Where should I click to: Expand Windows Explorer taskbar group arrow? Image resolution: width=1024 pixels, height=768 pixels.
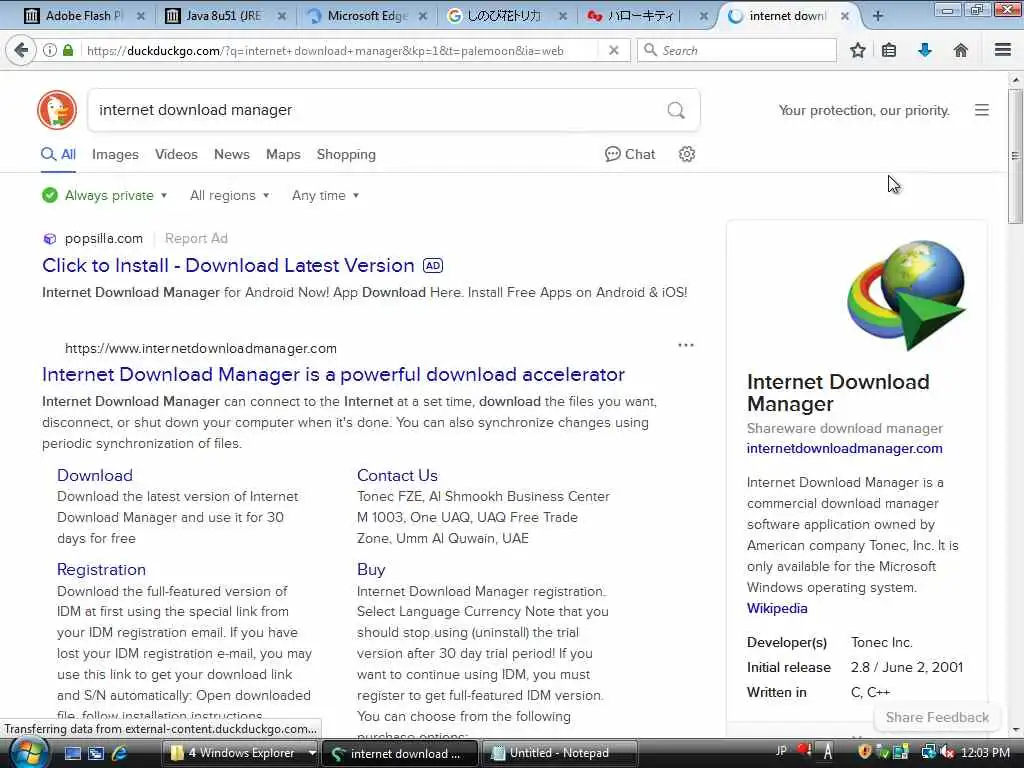click(x=312, y=753)
